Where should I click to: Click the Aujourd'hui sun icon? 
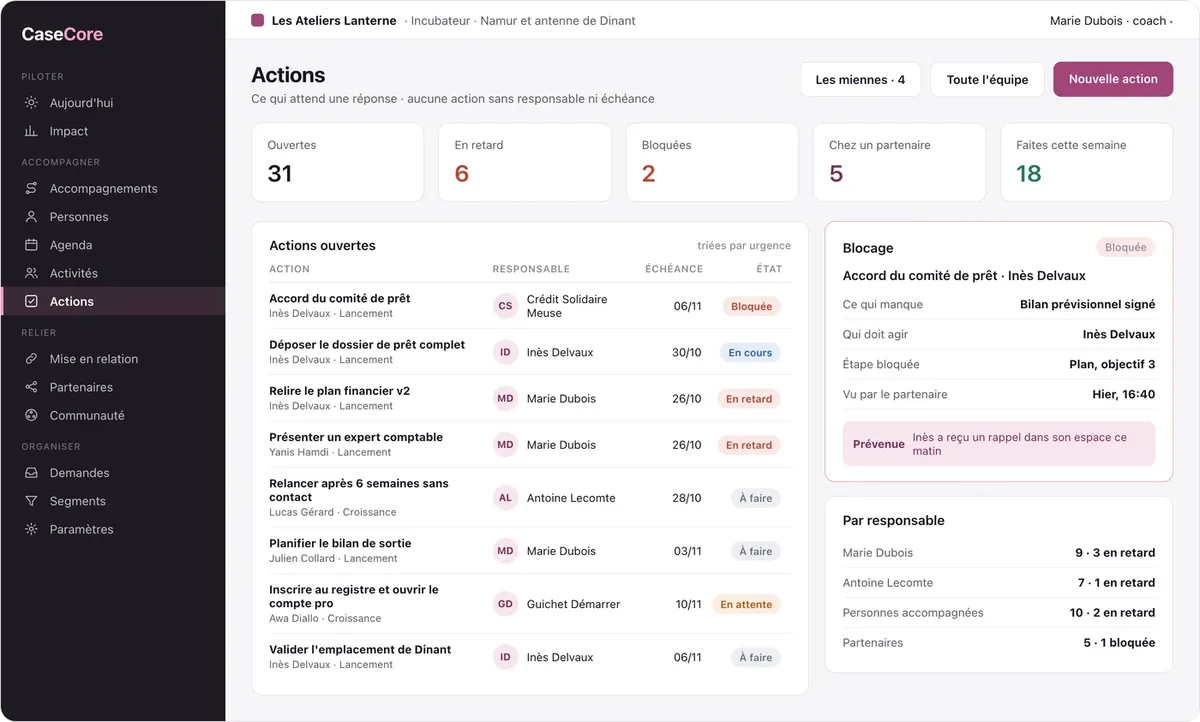tap(31, 103)
